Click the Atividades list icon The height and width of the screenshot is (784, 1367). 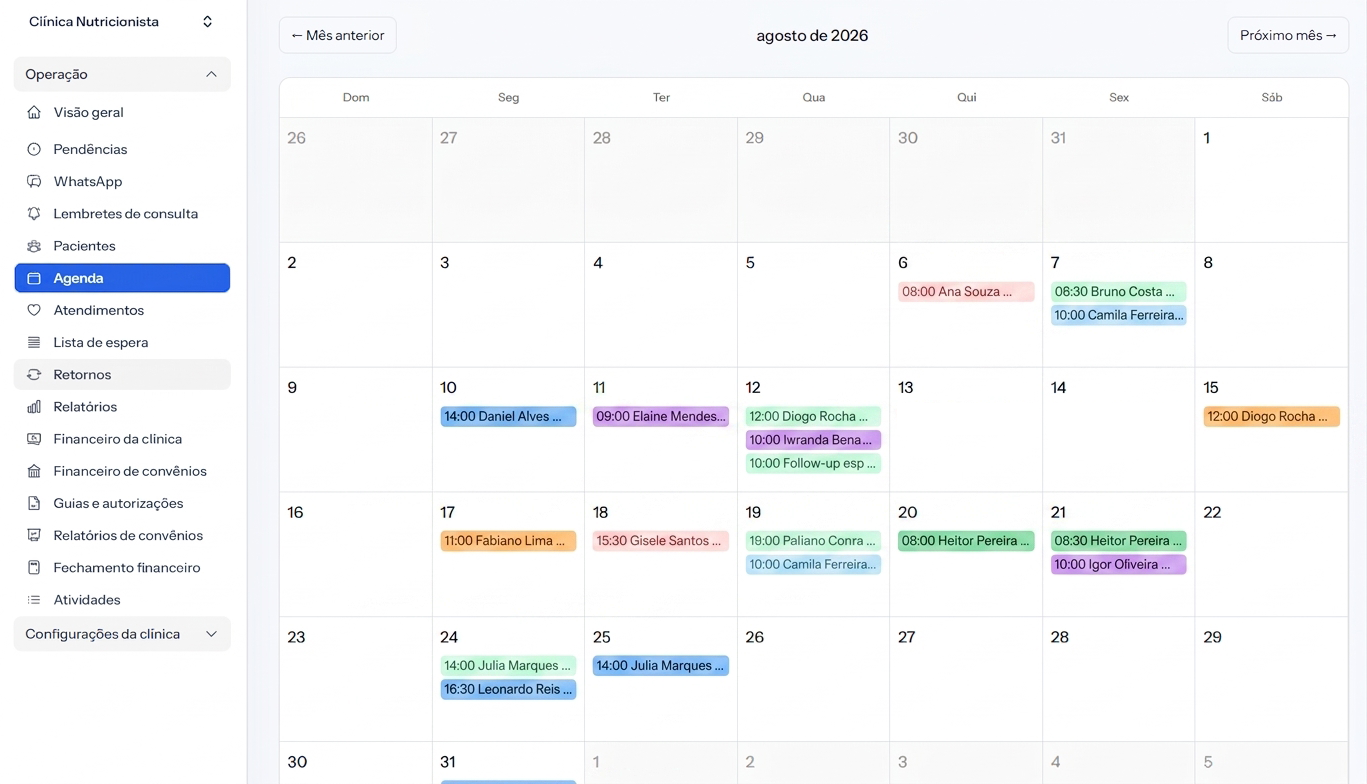(x=34, y=600)
